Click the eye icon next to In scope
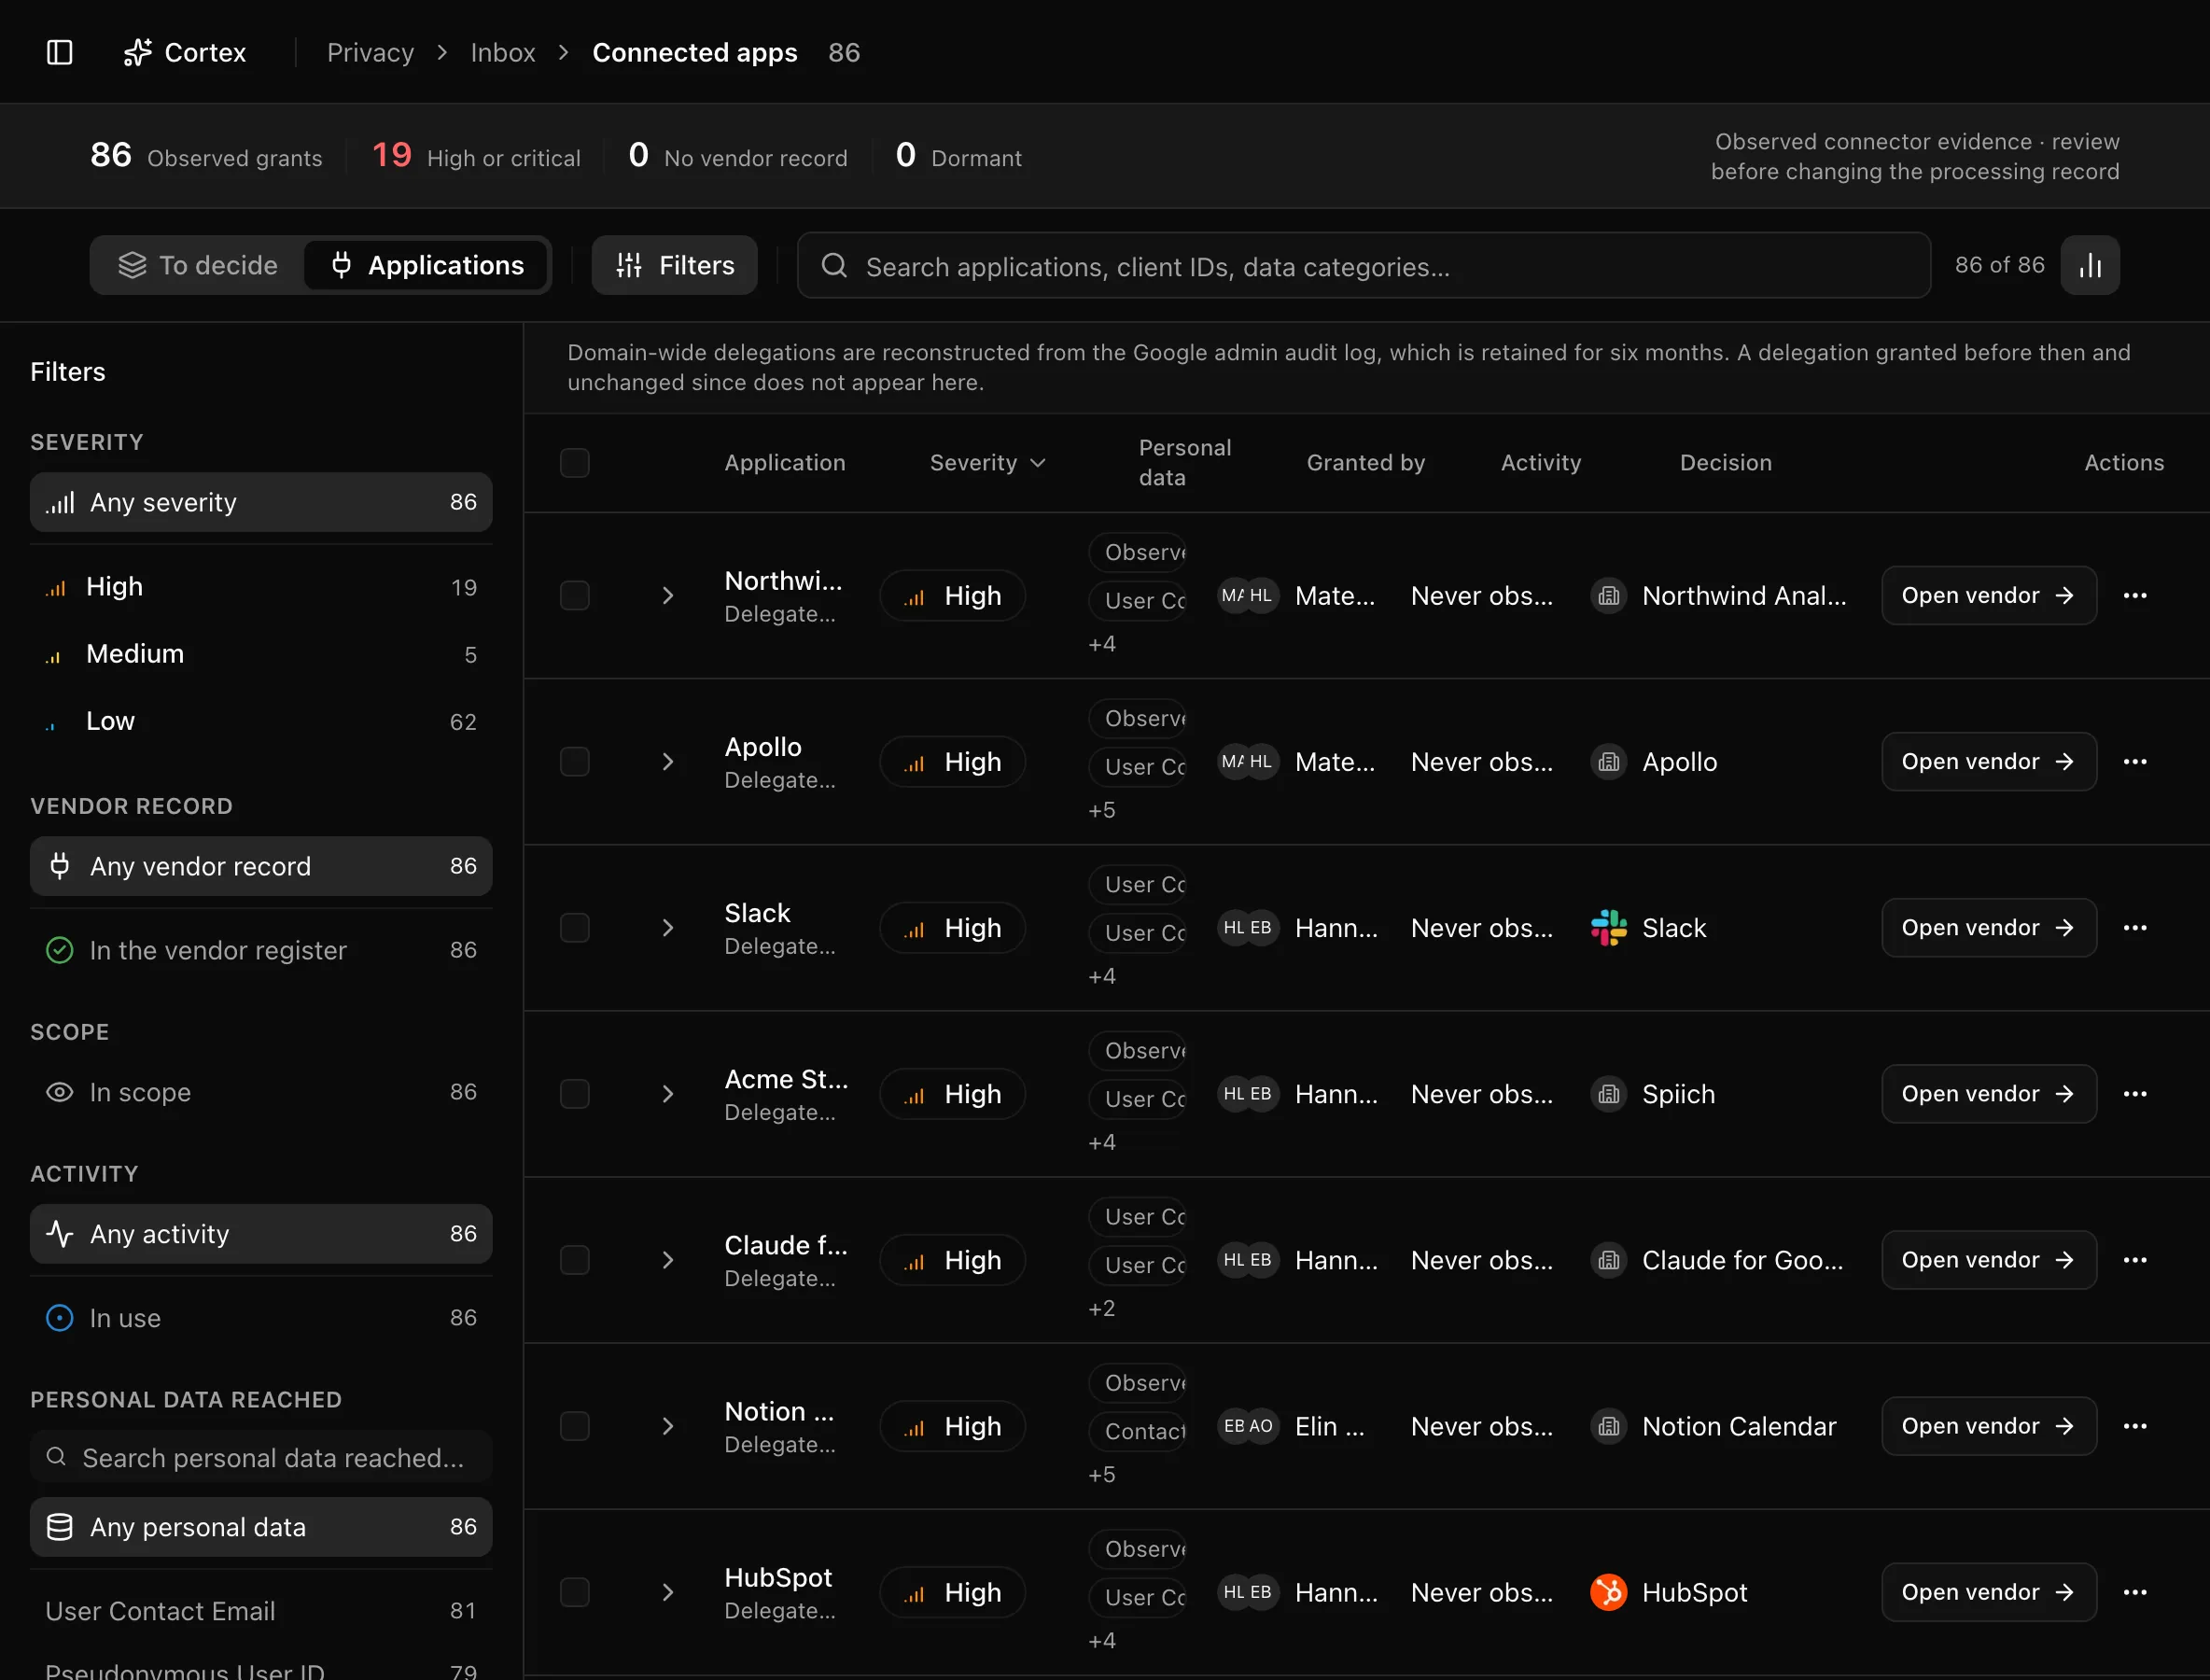This screenshot has width=2210, height=1680. point(60,1092)
